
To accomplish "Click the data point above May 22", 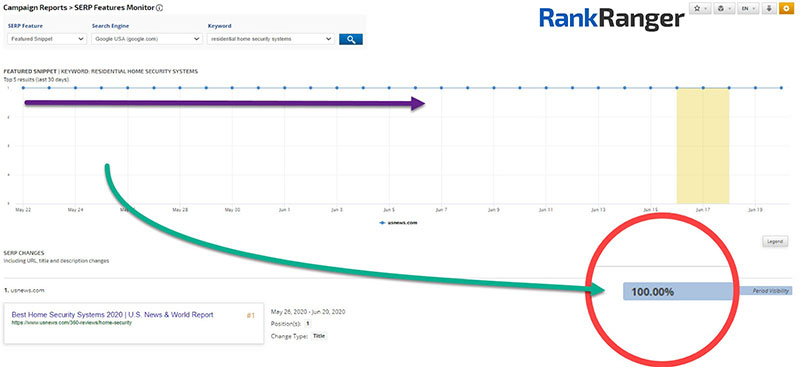I will click(23, 88).
